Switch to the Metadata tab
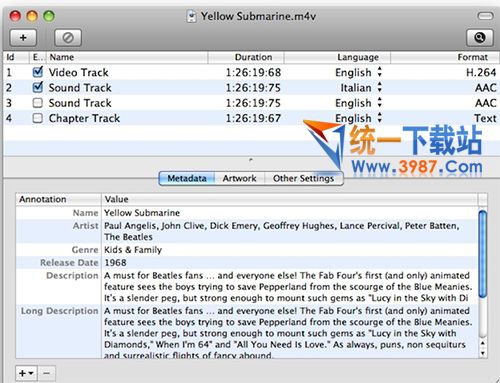Image resolution: width=500 pixels, height=383 pixels. coord(187,178)
